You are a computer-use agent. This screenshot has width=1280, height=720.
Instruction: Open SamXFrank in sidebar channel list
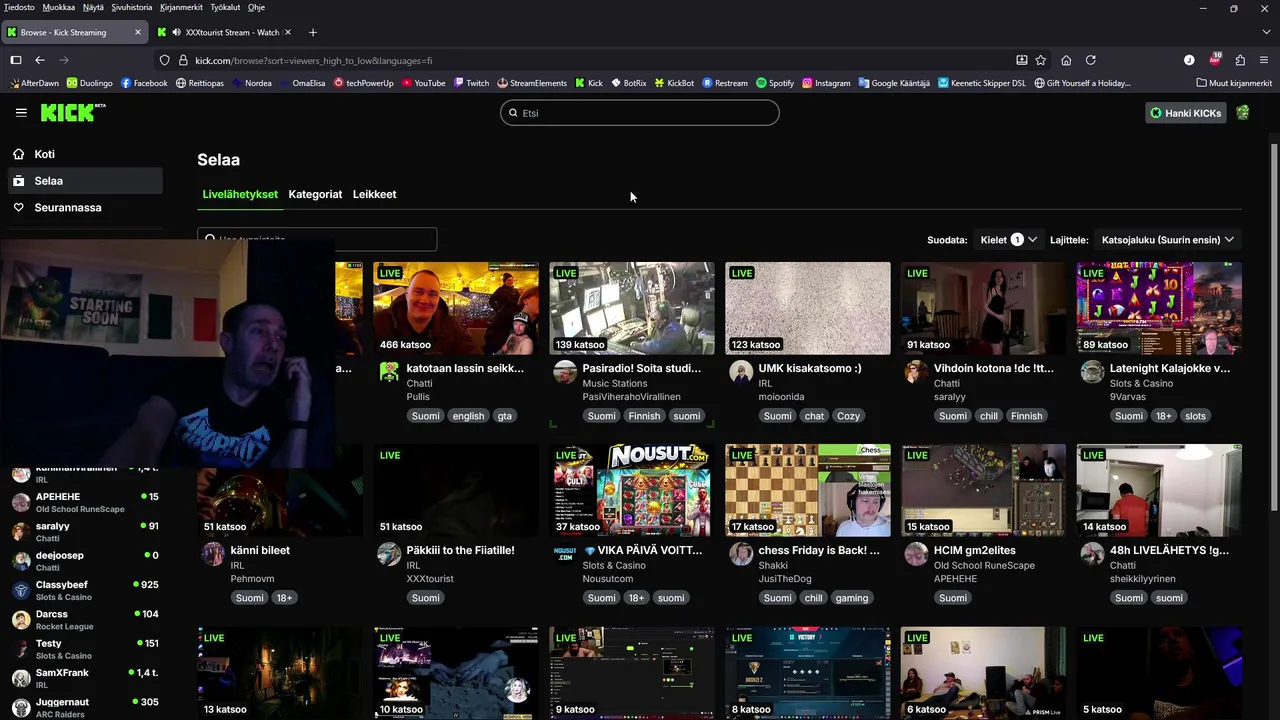click(x=84, y=678)
